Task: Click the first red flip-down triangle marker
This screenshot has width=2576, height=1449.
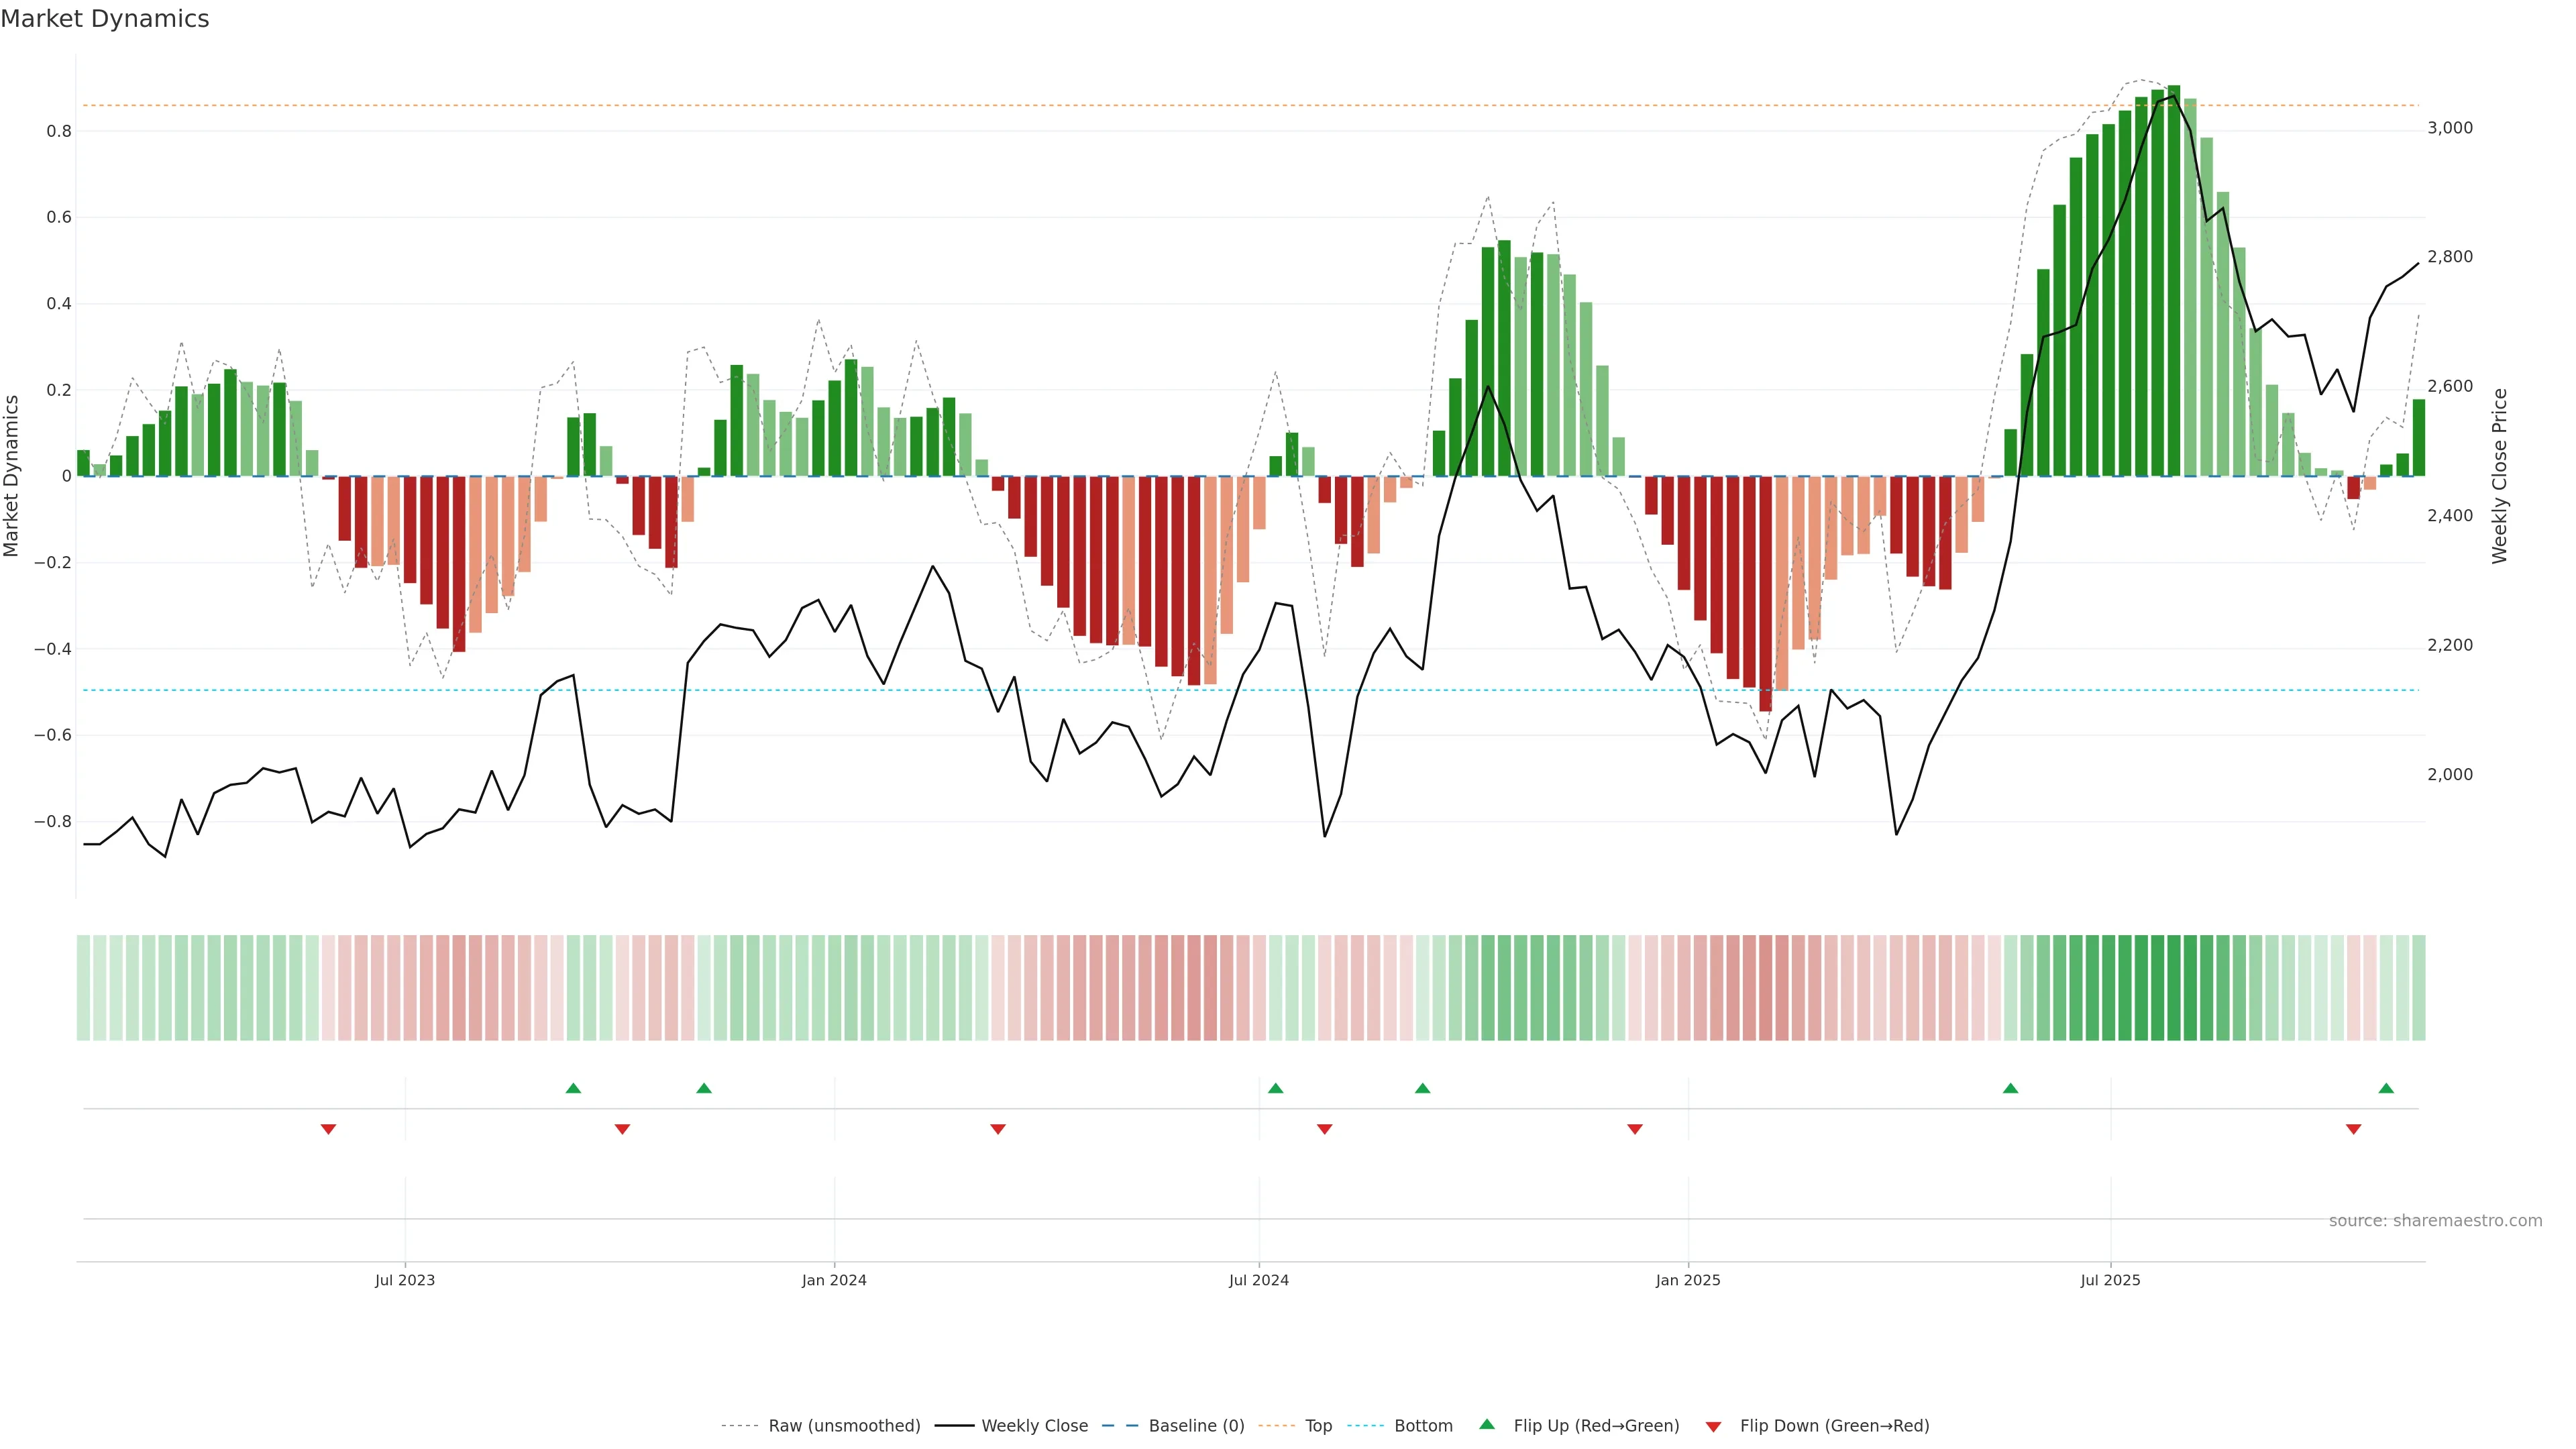Action: click(328, 1129)
